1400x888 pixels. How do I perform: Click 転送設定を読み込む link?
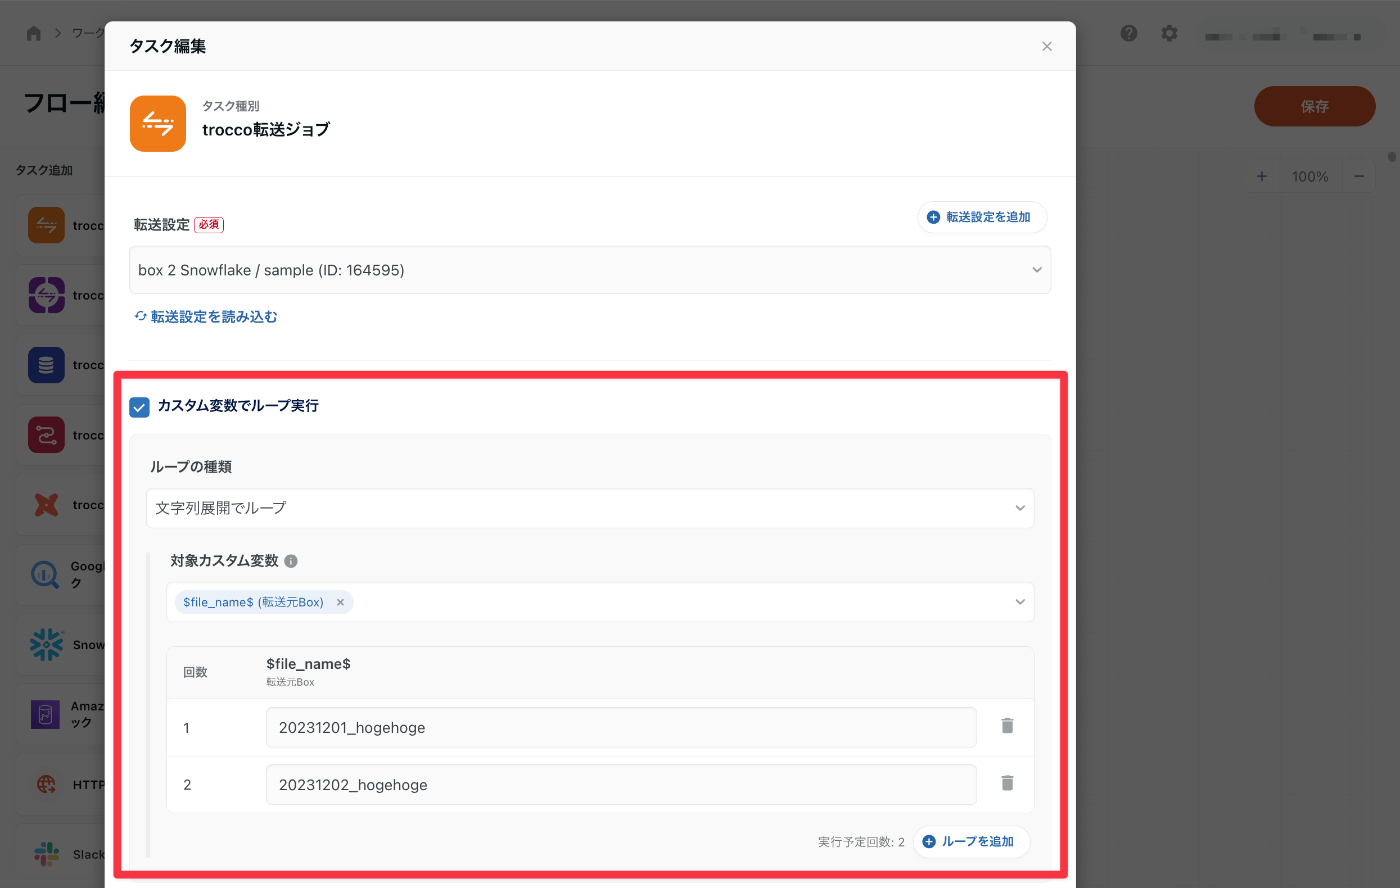tap(206, 316)
